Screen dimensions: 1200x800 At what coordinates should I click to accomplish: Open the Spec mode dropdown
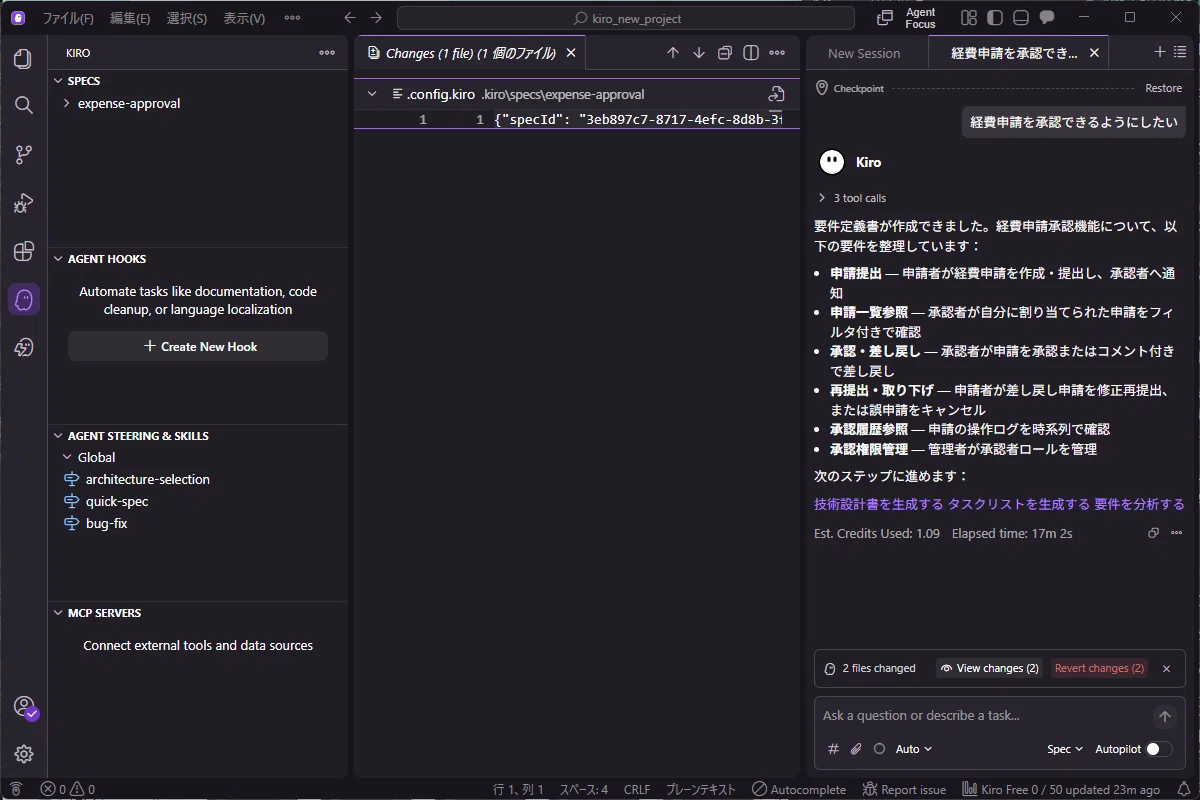tap(1065, 749)
